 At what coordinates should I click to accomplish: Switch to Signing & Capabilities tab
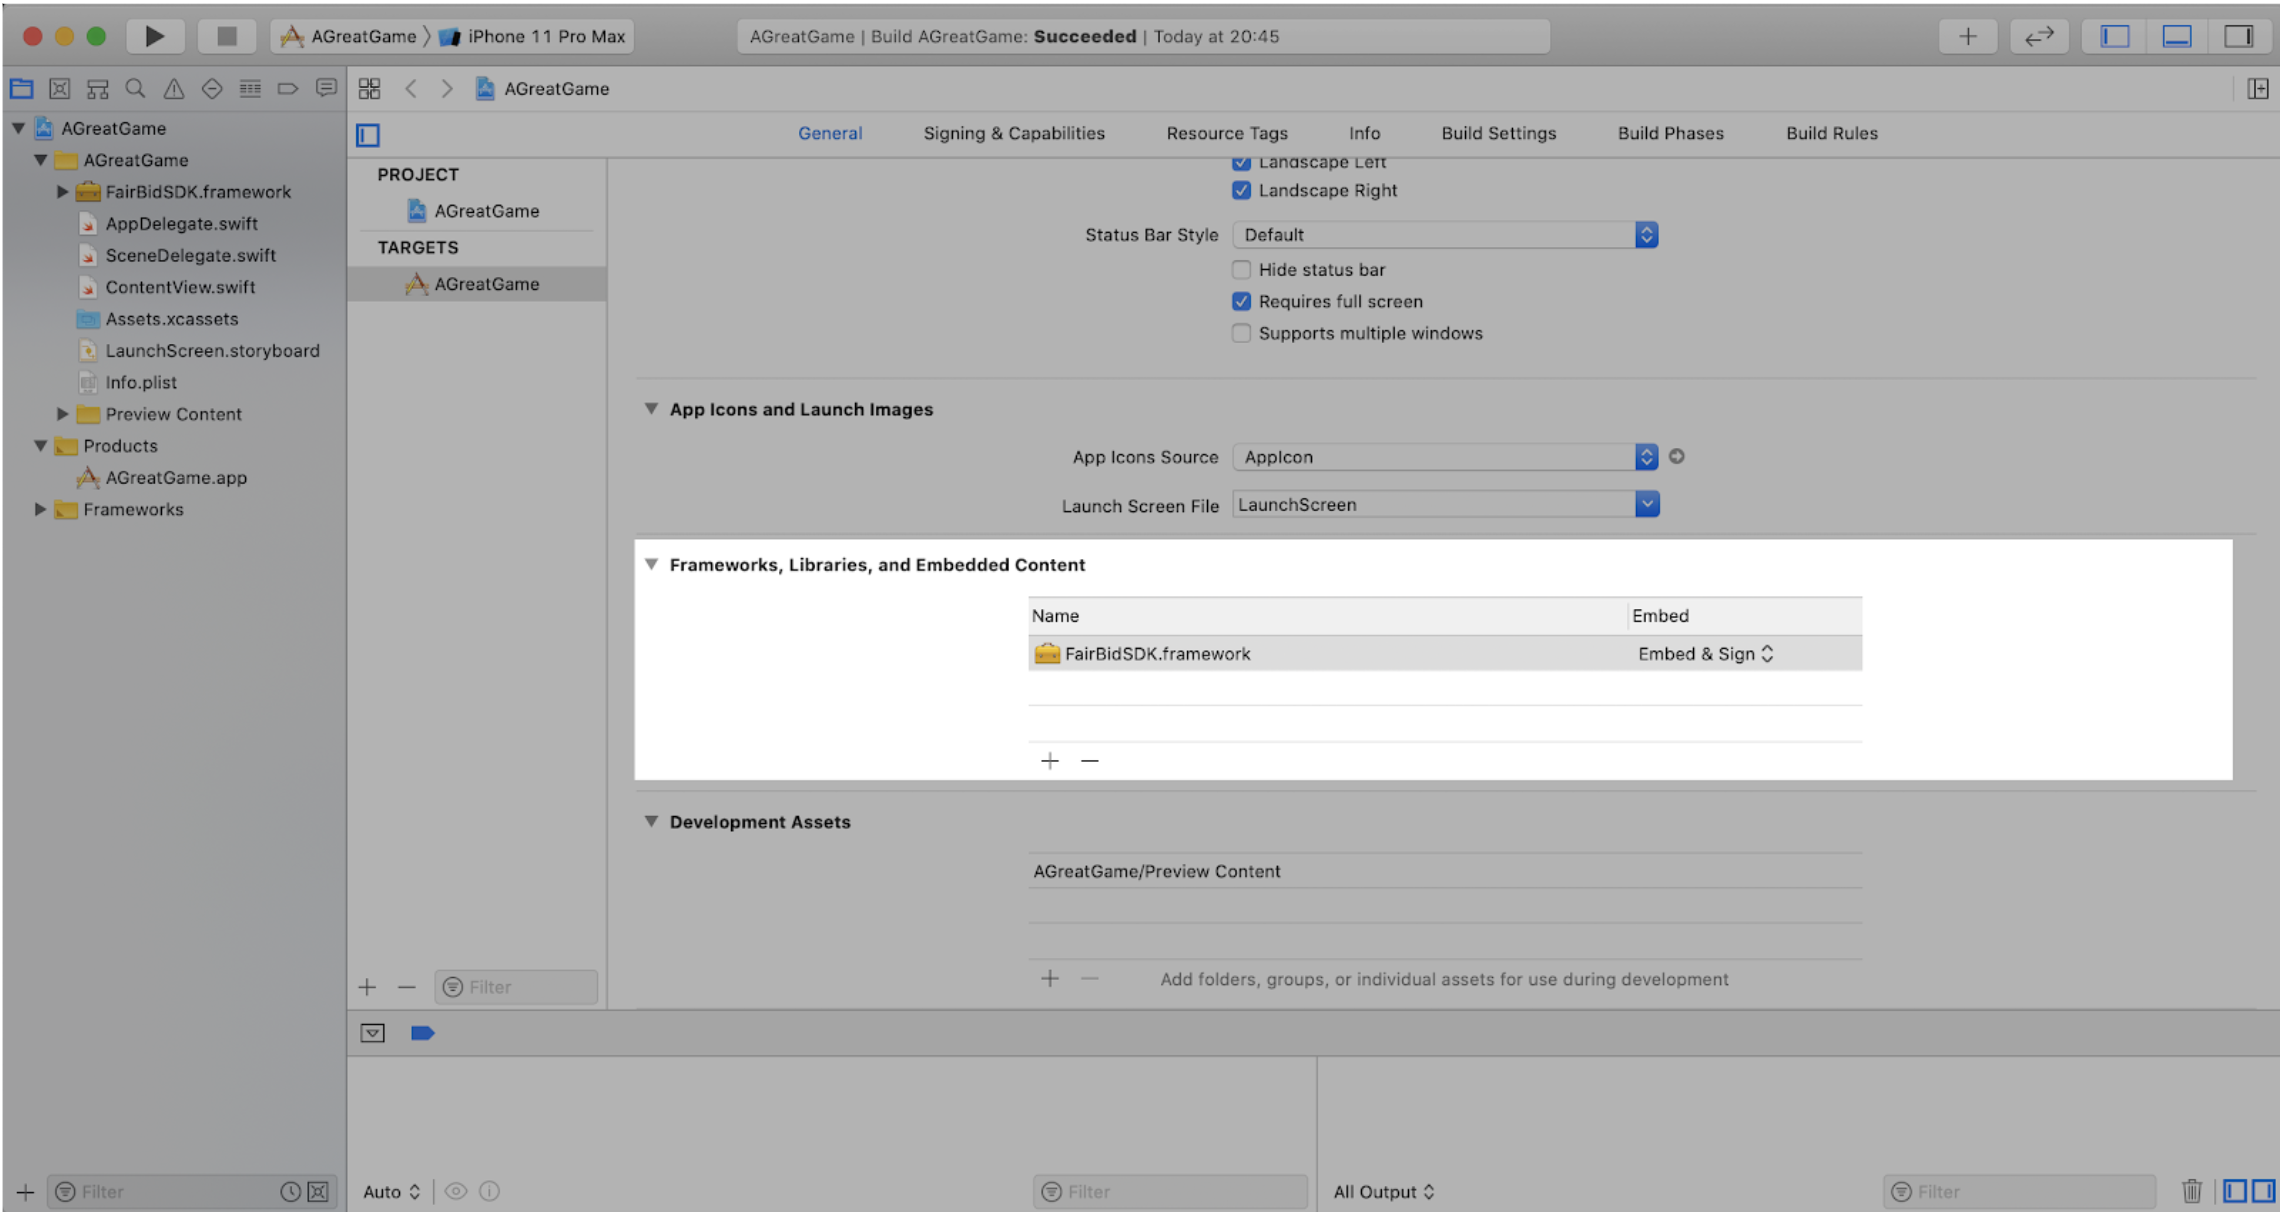point(1014,133)
